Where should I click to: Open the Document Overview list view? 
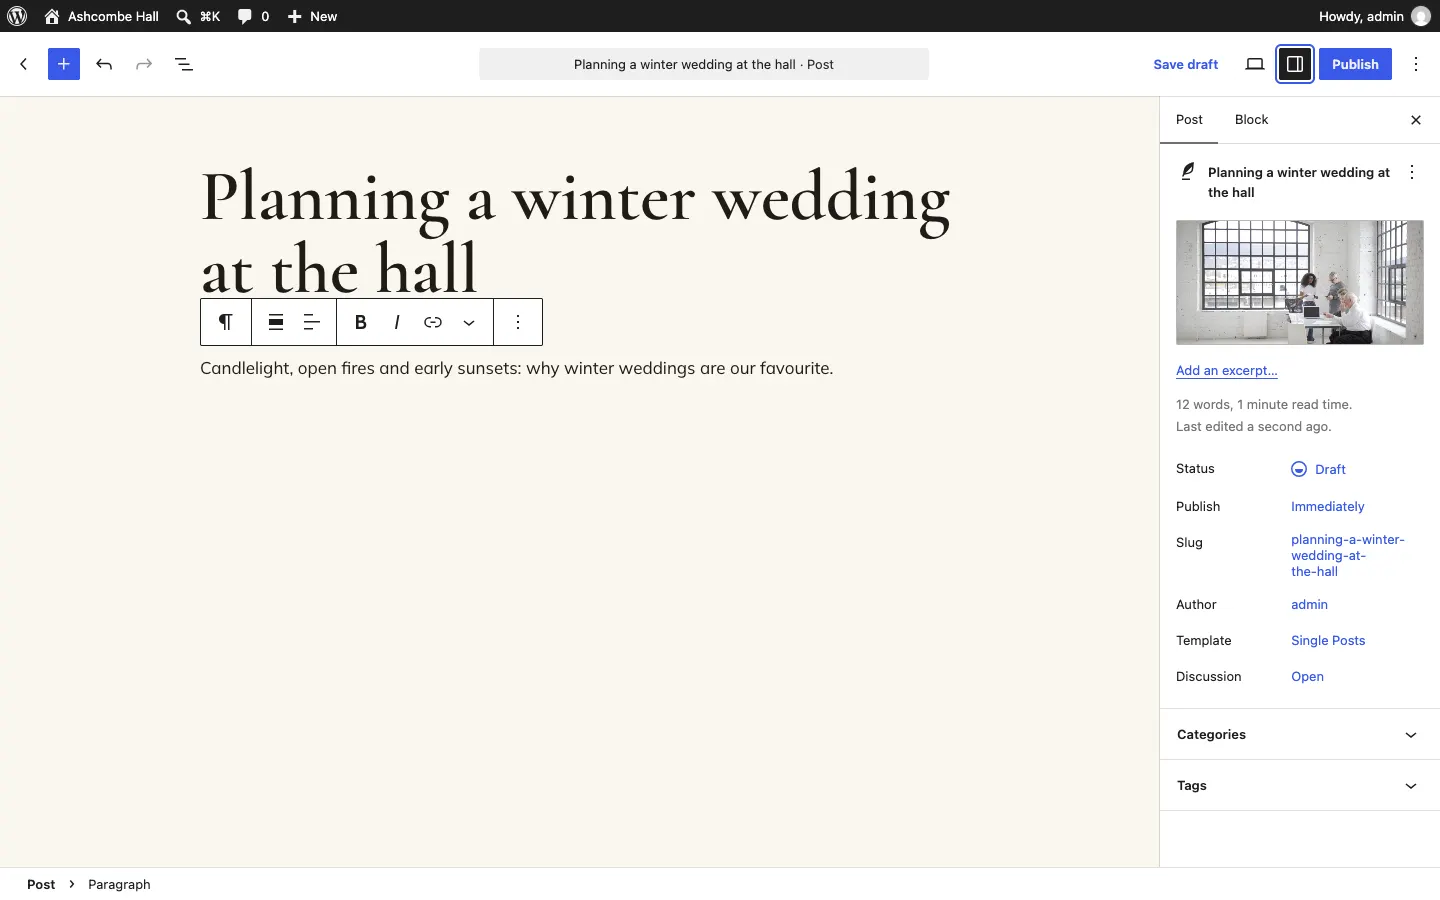(184, 64)
